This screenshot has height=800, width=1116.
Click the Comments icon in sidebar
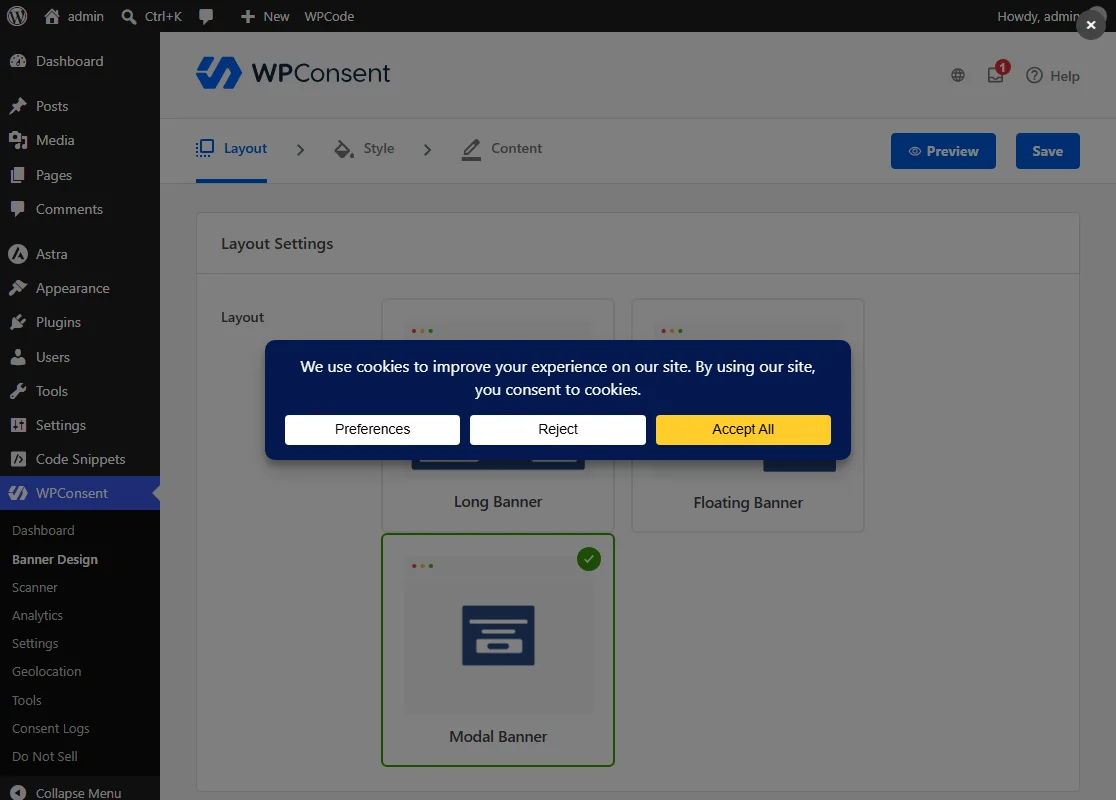click(x=19, y=209)
